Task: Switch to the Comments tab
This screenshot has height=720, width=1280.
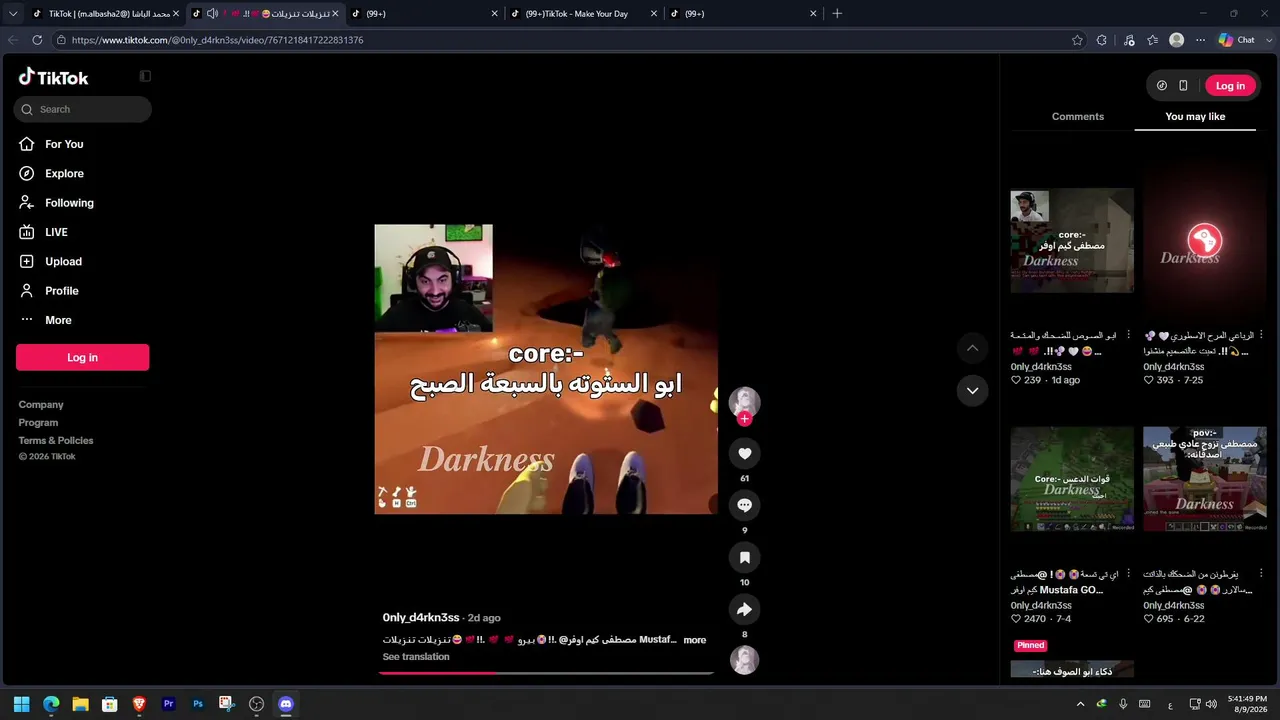Action: 1078,117
